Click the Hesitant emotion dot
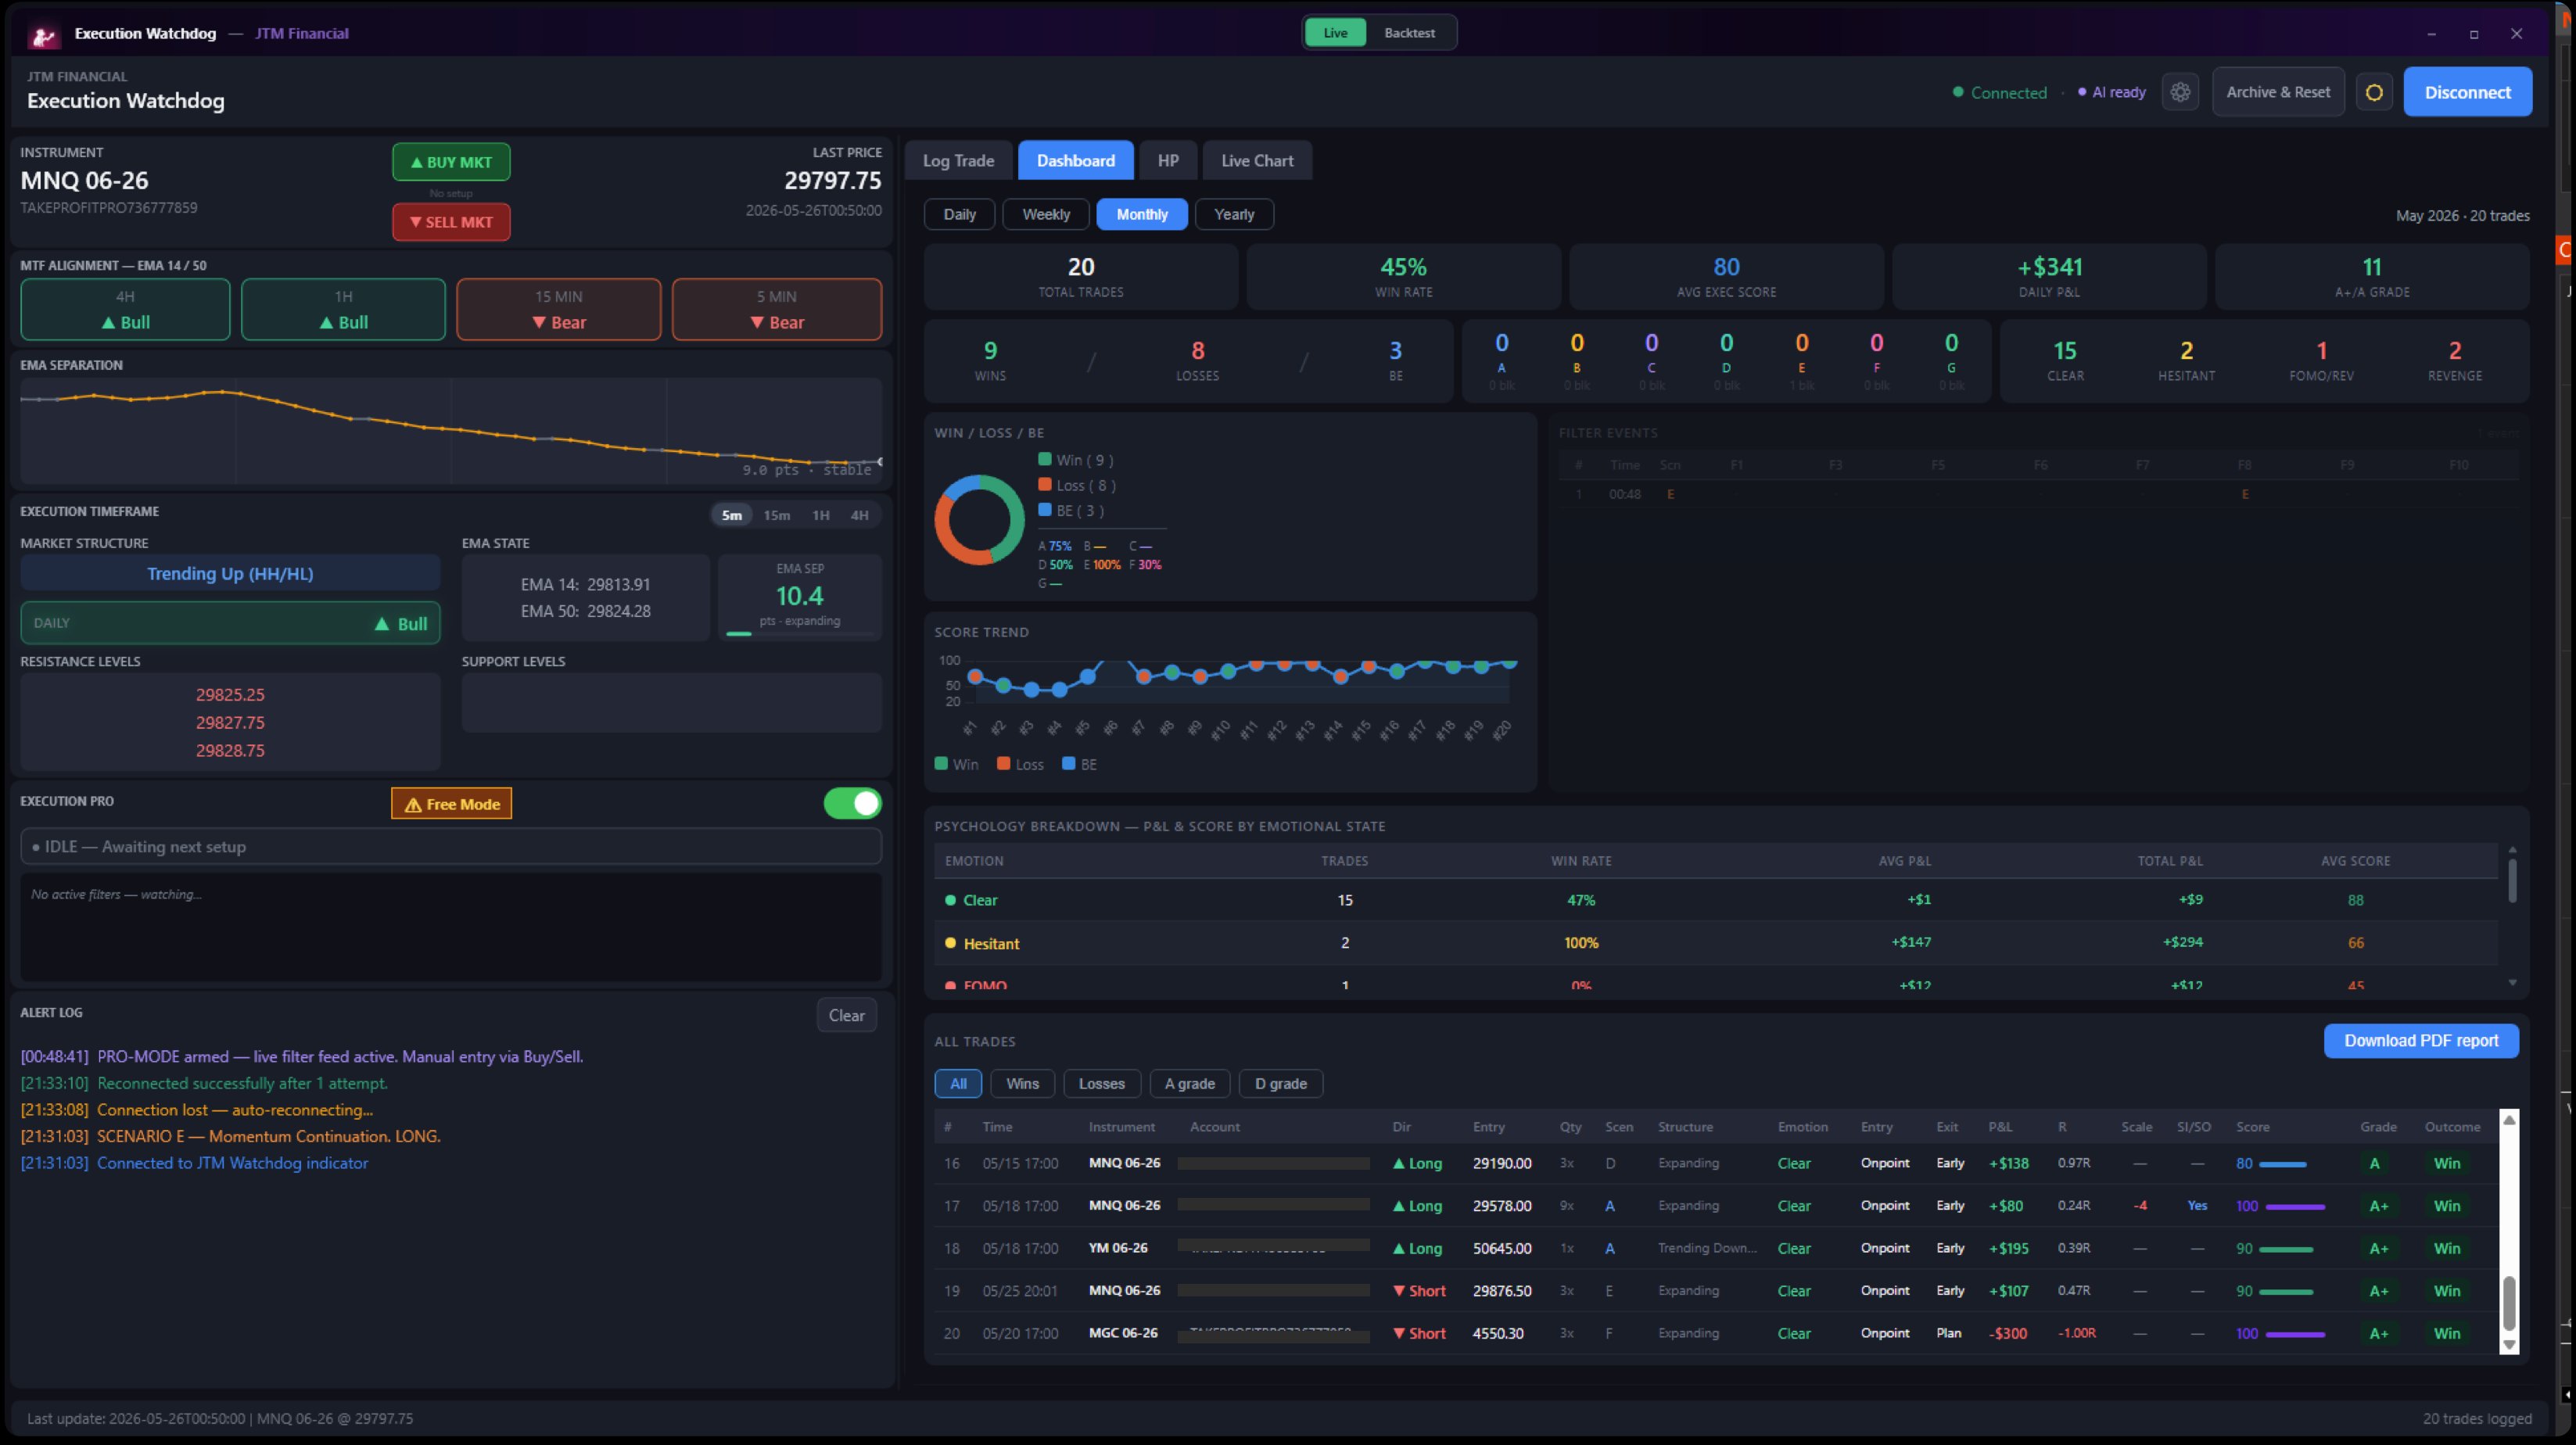Viewport: 2576px width, 1445px height. click(x=950, y=943)
